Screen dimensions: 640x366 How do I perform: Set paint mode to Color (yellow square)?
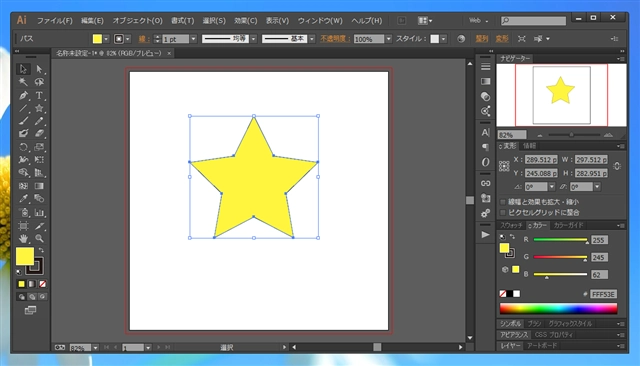(x=21, y=284)
